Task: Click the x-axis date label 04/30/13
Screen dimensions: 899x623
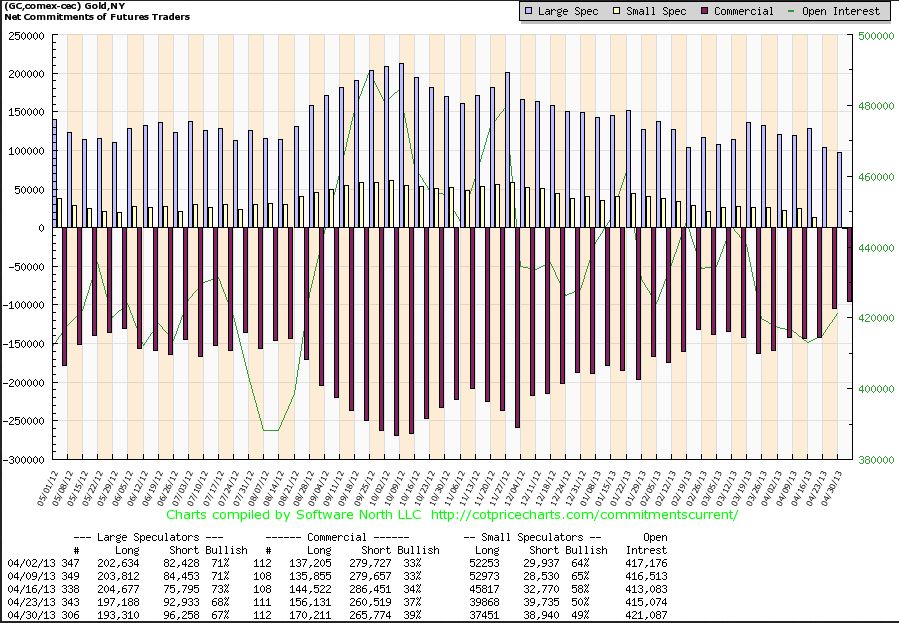Action: pos(831,488)
